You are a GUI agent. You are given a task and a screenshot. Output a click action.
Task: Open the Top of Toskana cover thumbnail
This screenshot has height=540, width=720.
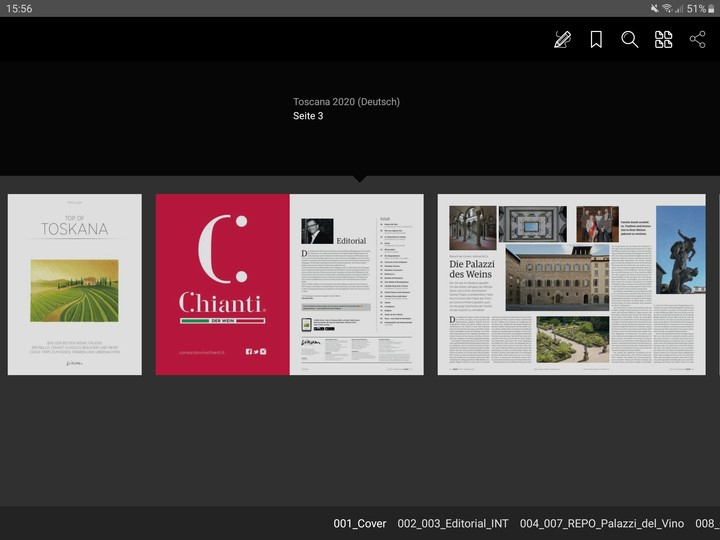(75, 284)
